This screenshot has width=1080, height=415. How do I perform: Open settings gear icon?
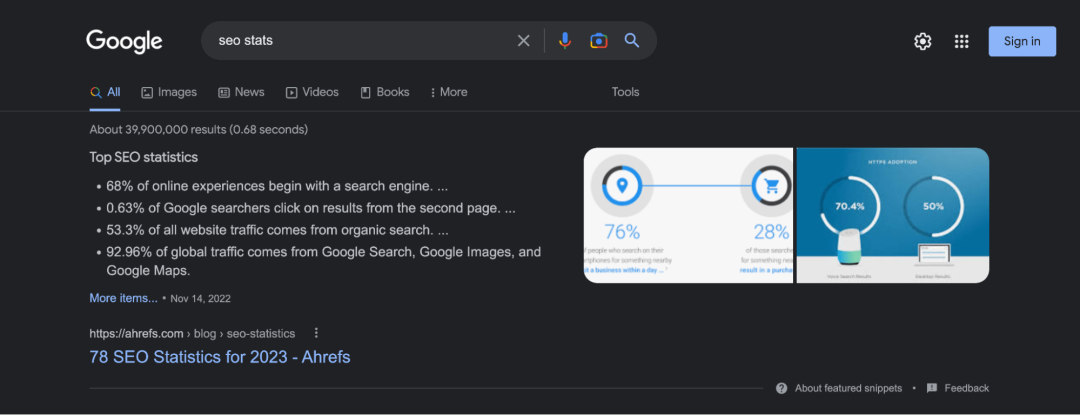(922, 41)
